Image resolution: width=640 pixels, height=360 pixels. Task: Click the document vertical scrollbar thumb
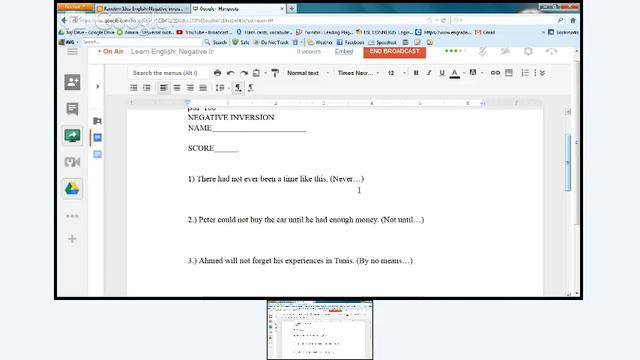point(568,162)
